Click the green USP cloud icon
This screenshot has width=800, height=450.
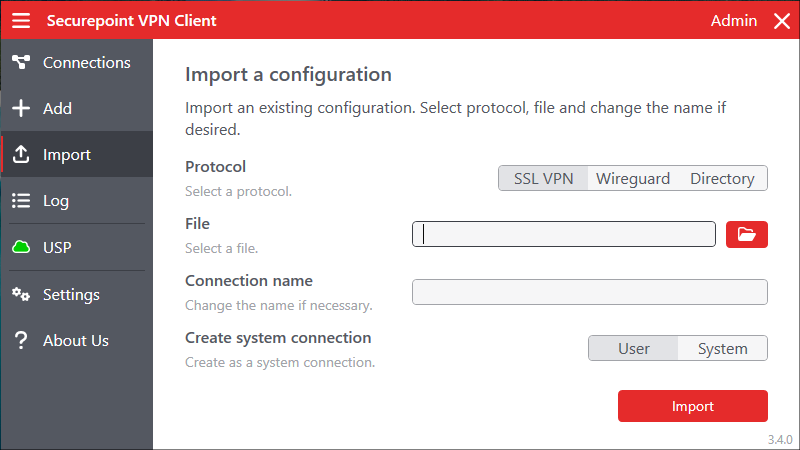[21, 247]
